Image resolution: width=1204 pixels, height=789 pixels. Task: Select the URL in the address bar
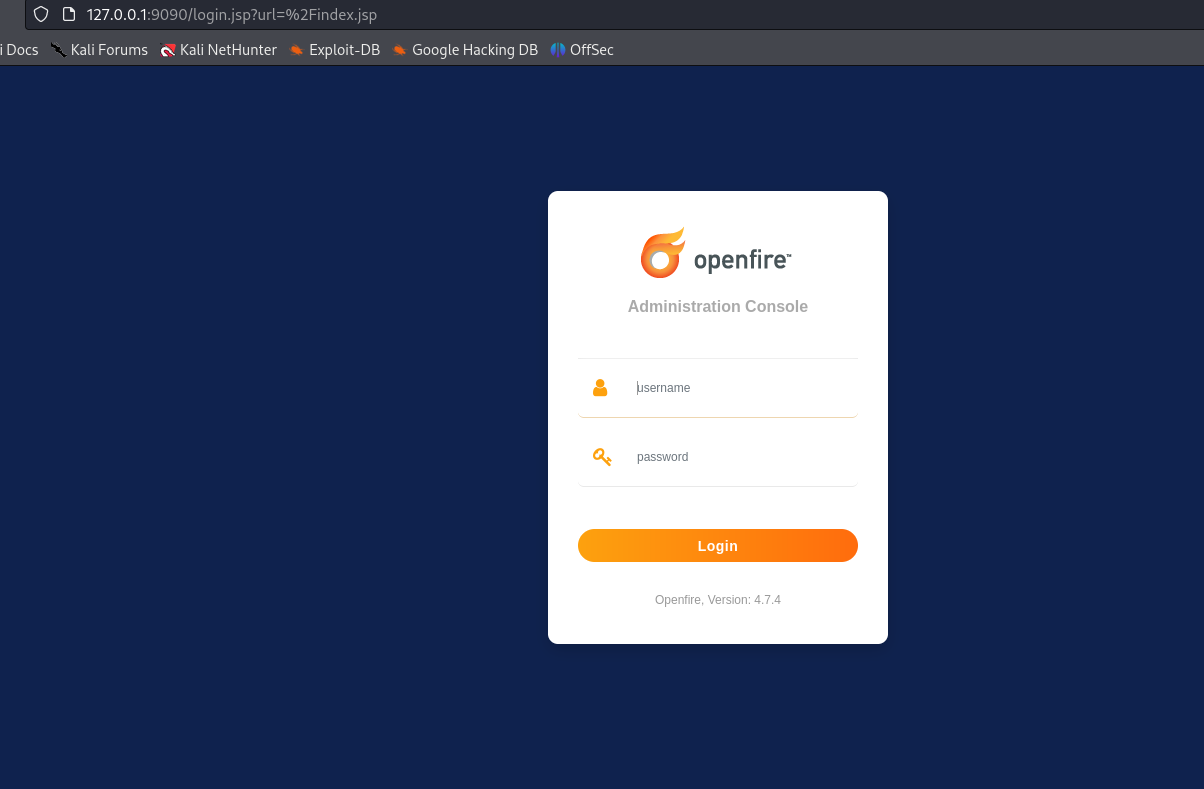[232, 15]
